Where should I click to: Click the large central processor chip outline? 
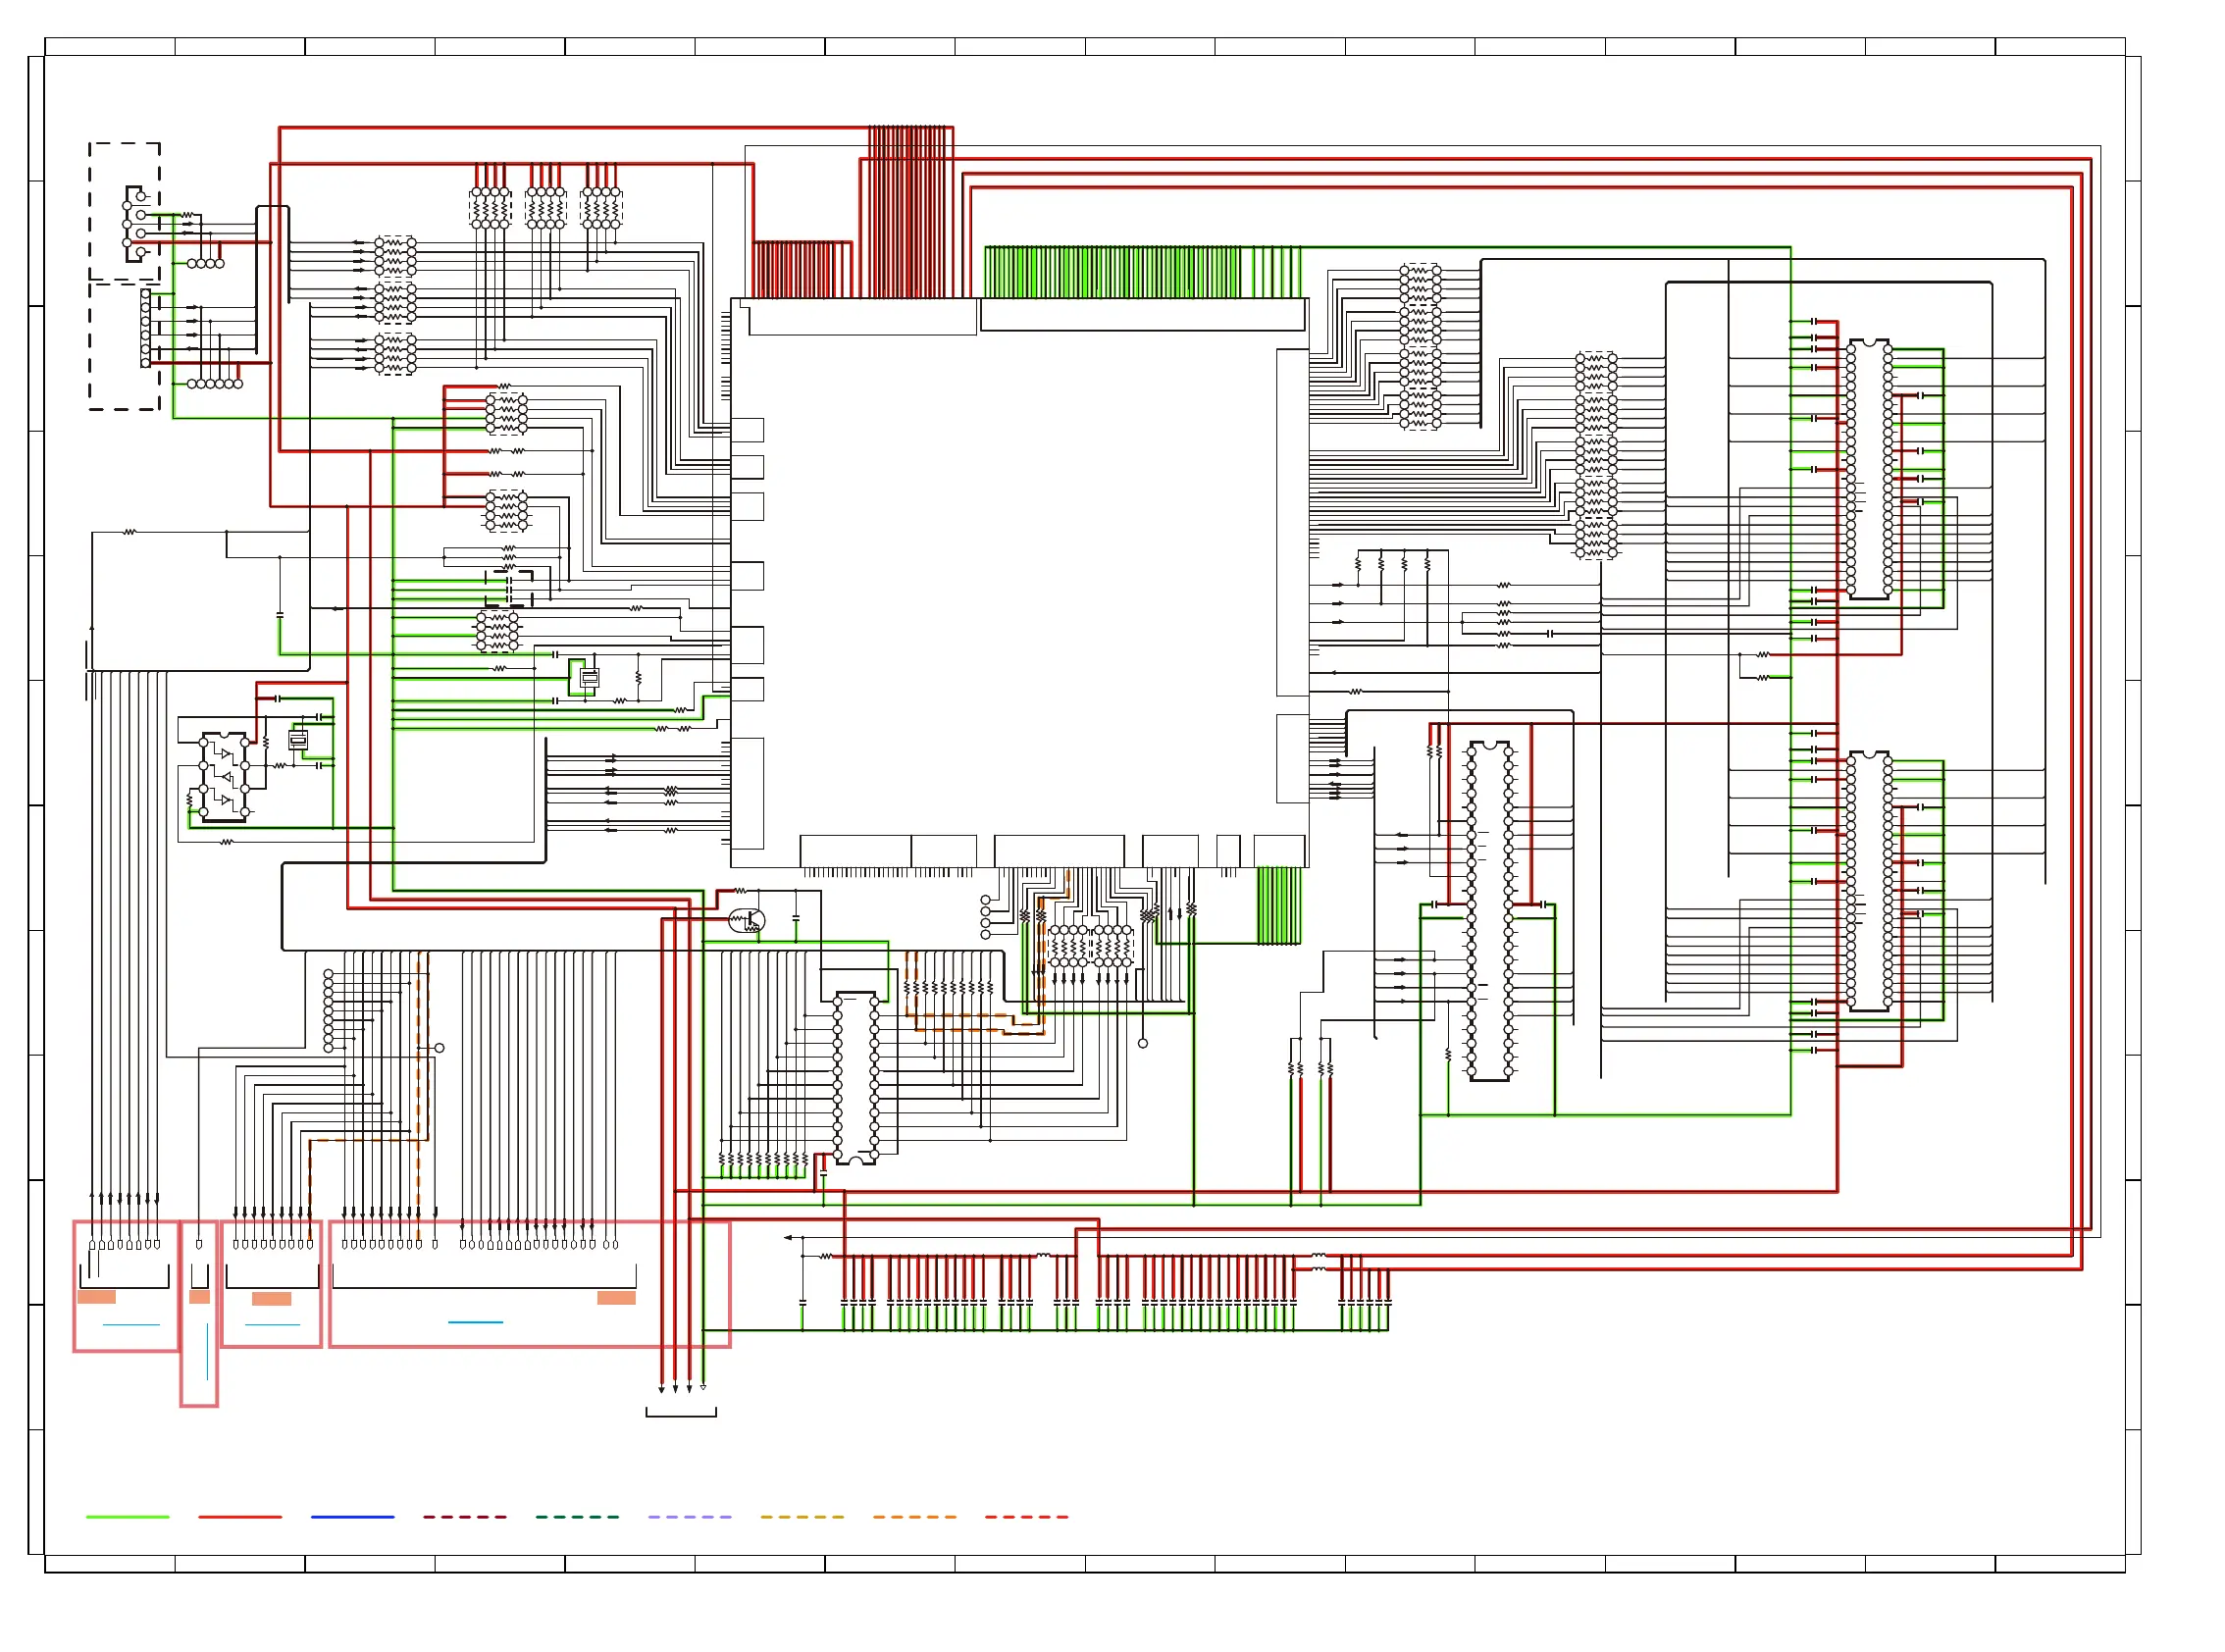pos(1019,582)
